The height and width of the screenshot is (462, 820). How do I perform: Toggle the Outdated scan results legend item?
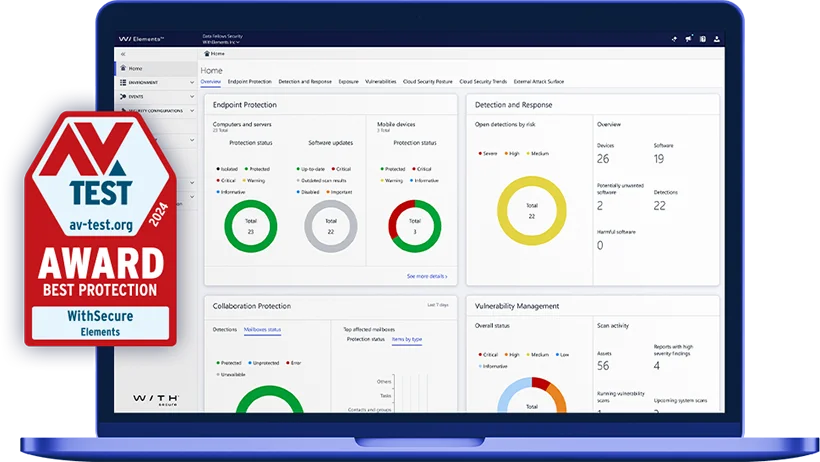pos(321,181)
